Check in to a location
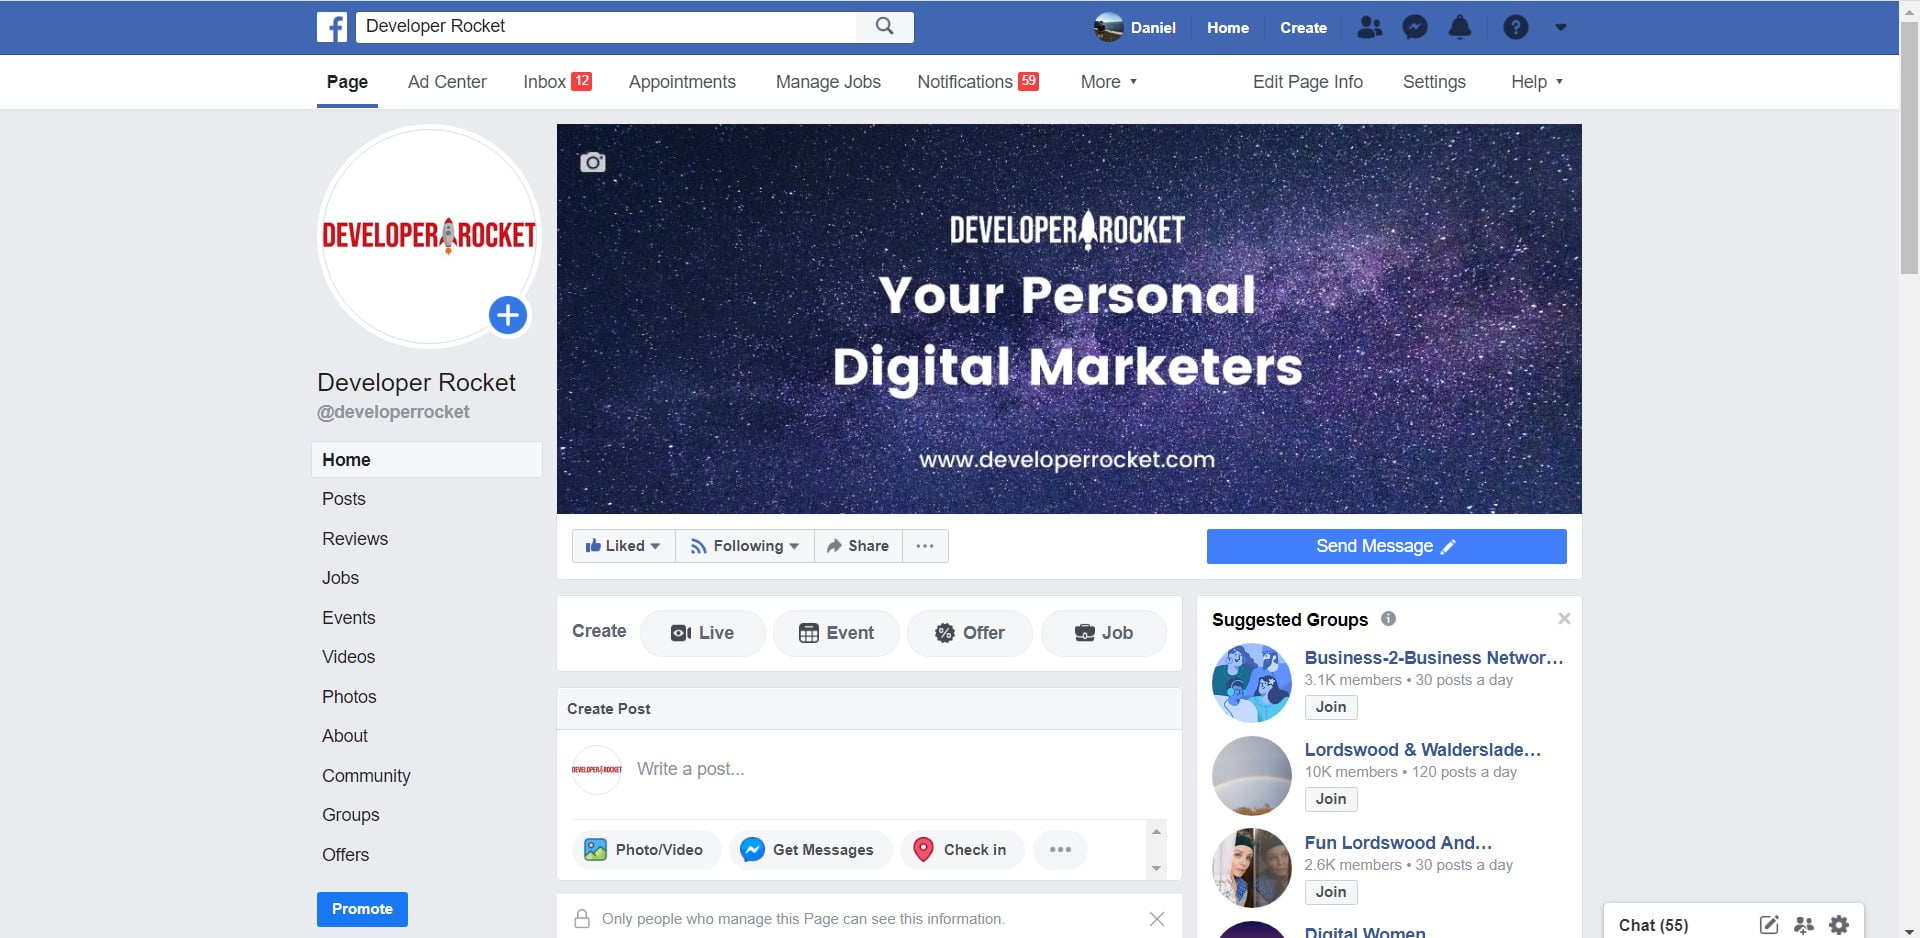 [961, 849]
